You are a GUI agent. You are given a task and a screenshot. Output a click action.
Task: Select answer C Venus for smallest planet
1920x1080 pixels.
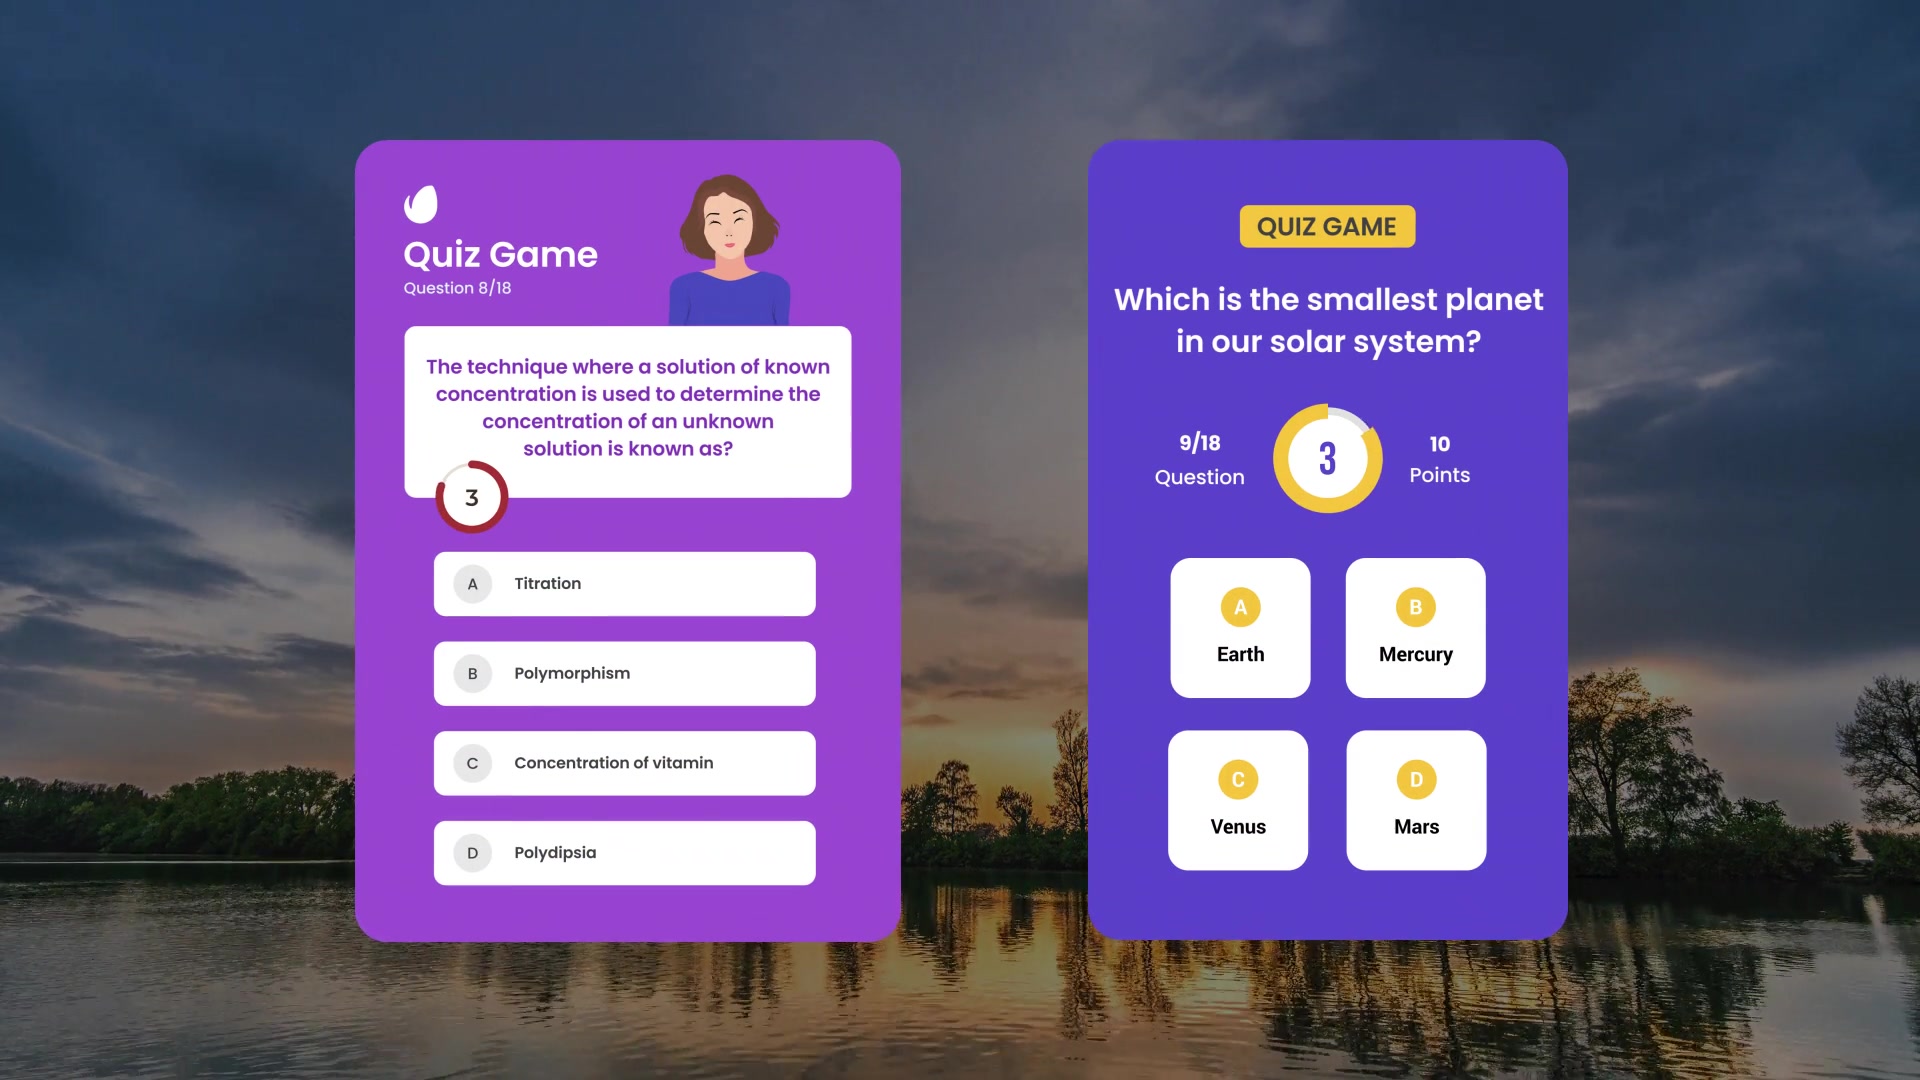1238,799
